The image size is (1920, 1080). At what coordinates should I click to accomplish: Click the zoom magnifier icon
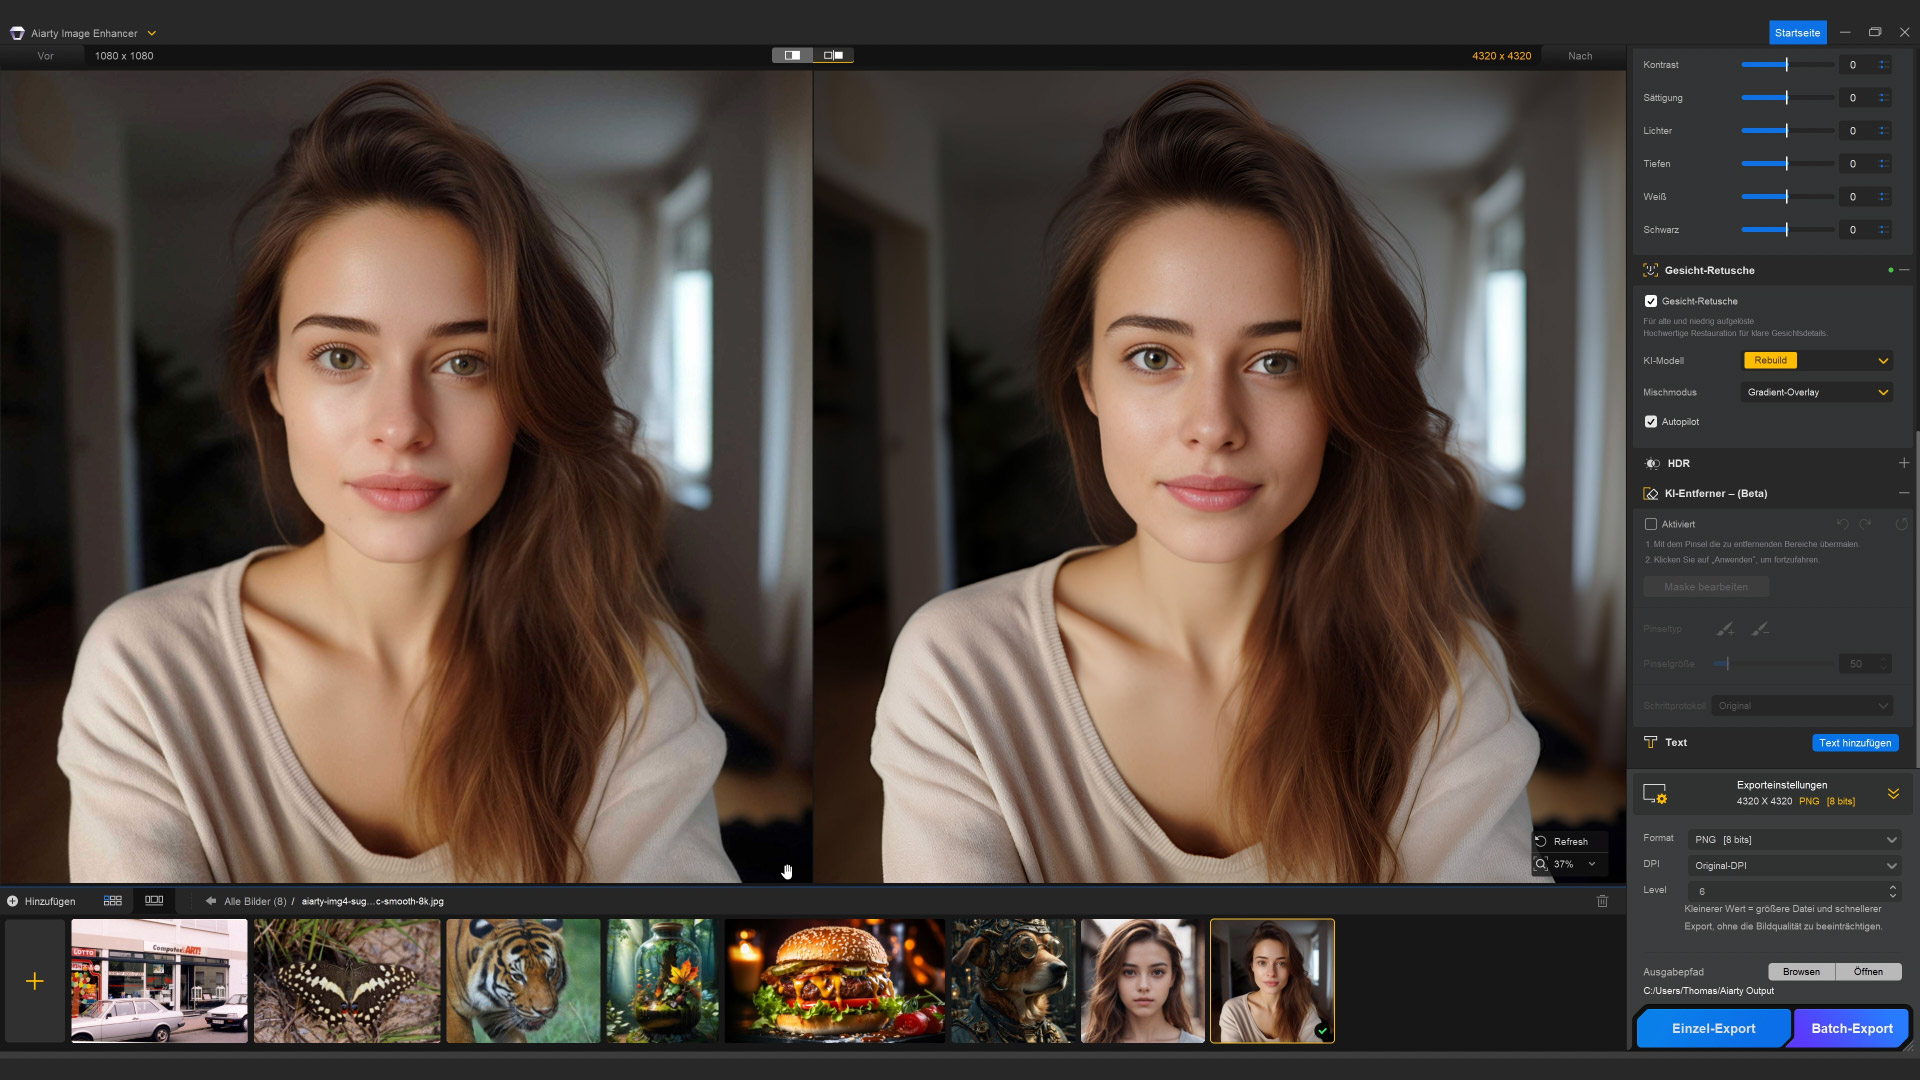[x=1541, y=864]
